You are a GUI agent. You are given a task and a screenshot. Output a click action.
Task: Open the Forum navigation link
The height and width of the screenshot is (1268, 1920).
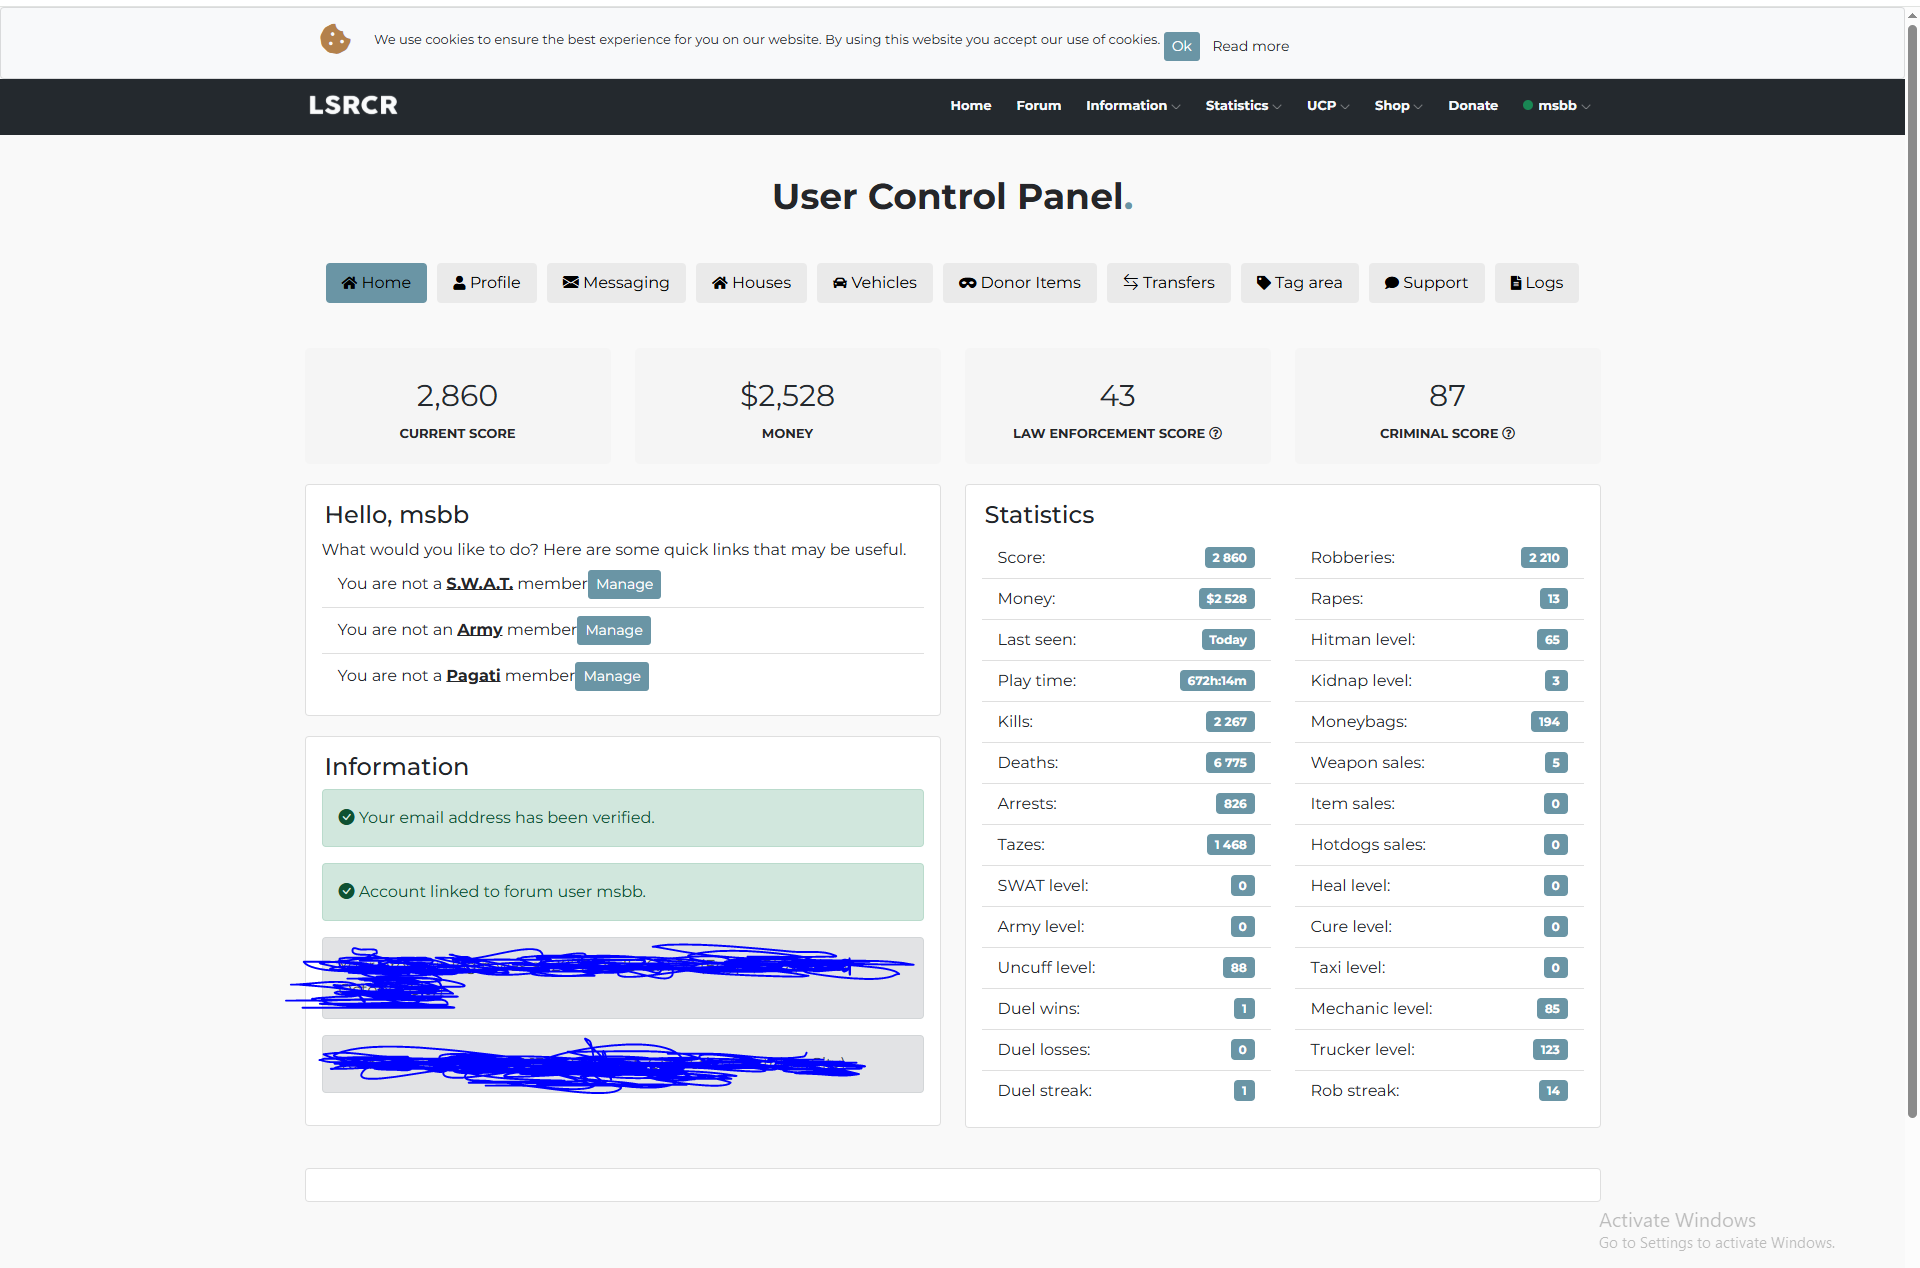(x=1038, y=105)
